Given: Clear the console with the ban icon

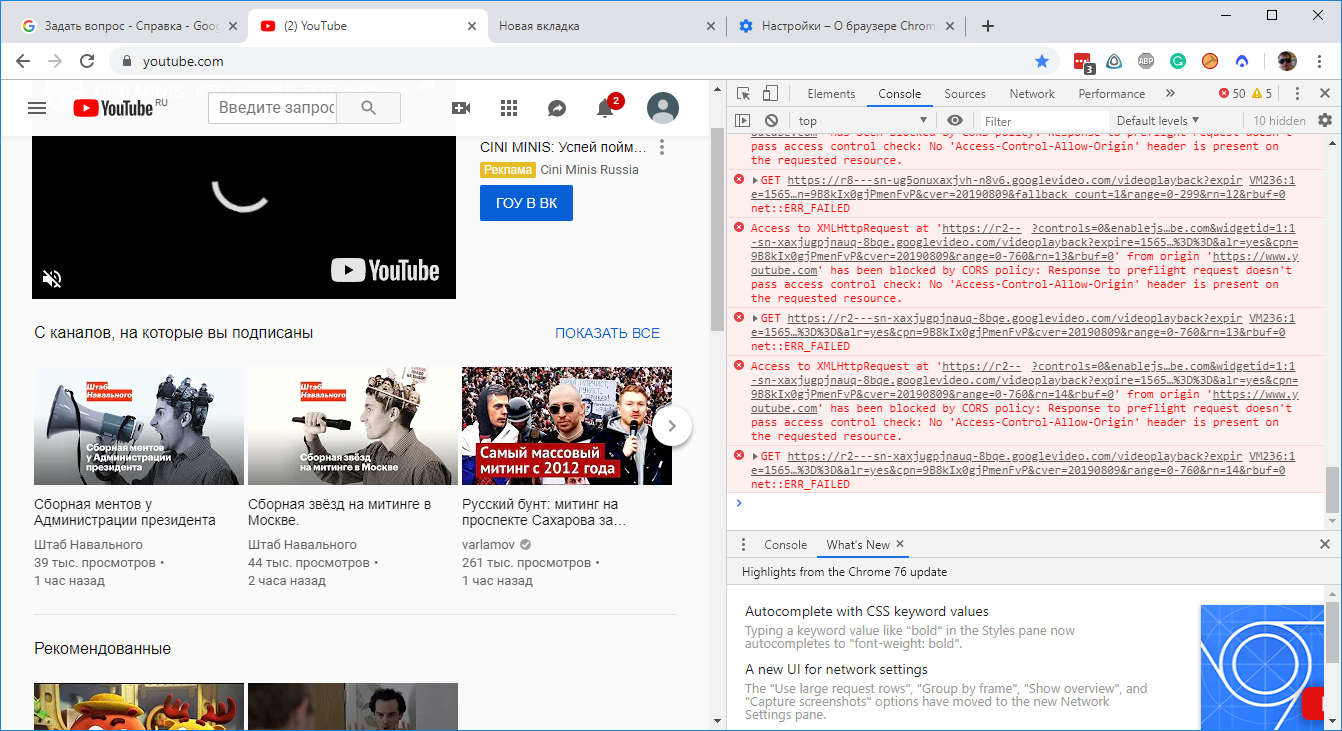Looking at the screenshot, I should point(771,121).
